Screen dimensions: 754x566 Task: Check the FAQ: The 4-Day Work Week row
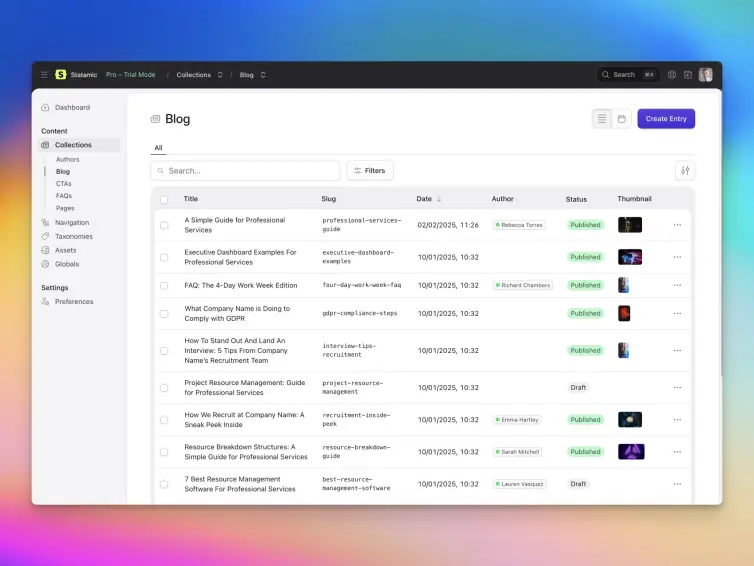(x=164, y=286)
